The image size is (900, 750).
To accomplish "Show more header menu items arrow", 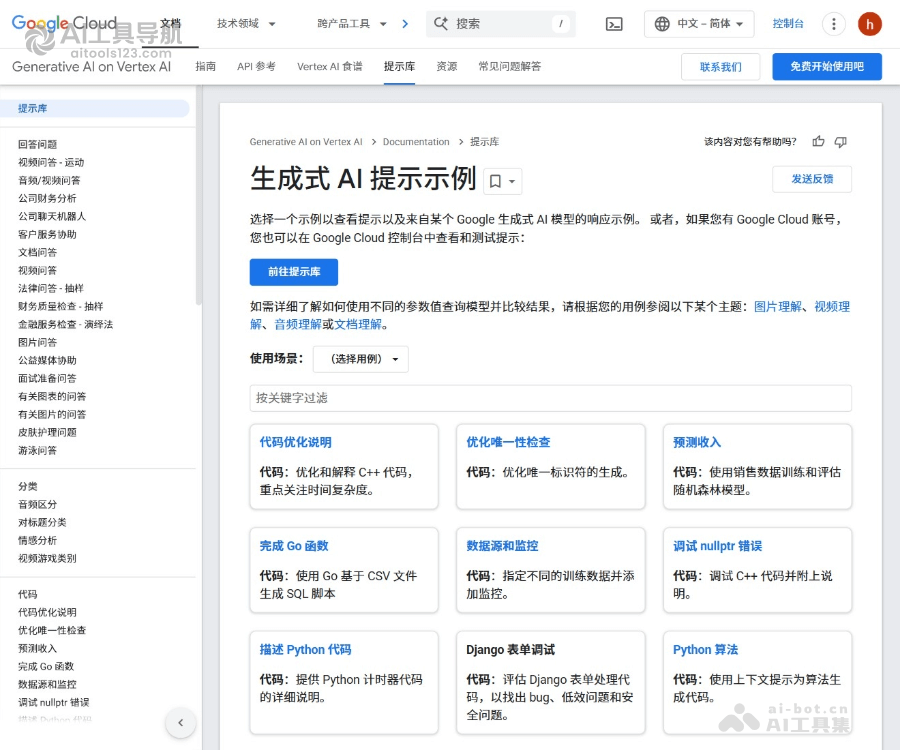I will (x=405, y=24).
